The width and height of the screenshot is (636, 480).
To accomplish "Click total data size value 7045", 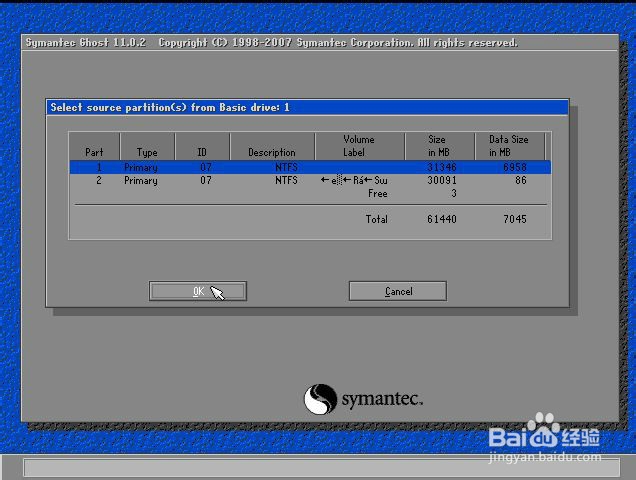I will click(x=515, y=219).
